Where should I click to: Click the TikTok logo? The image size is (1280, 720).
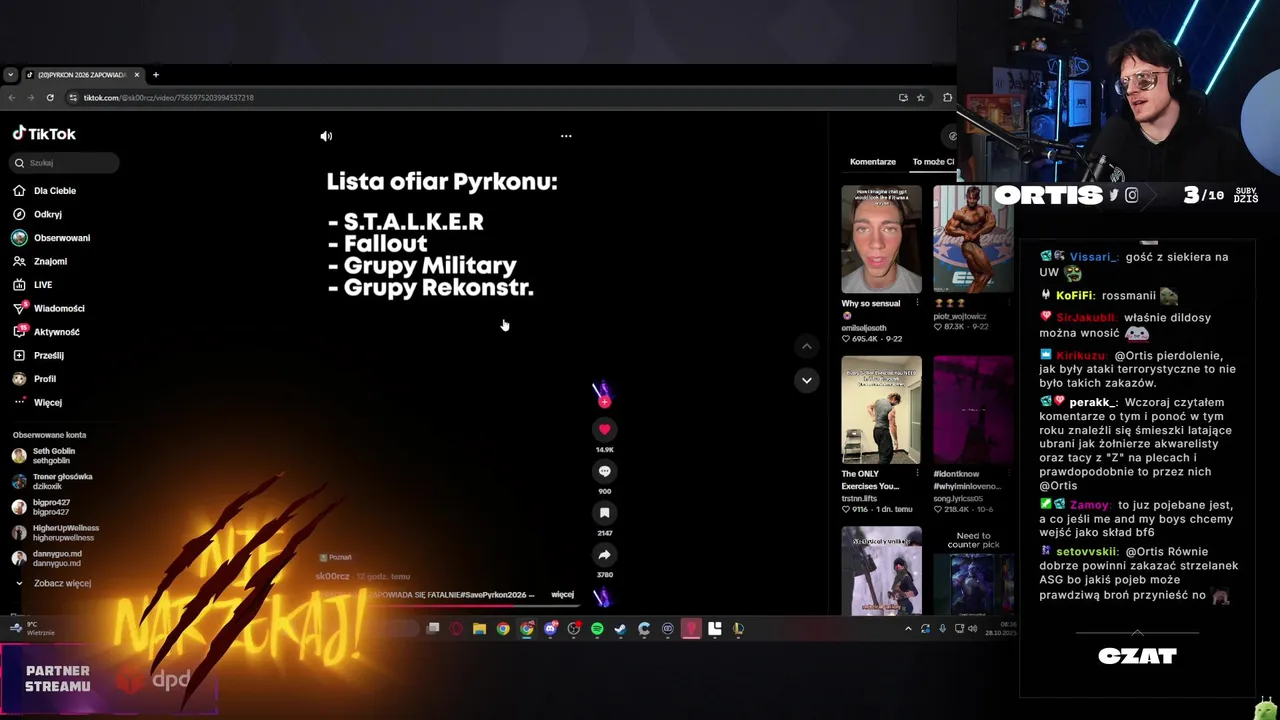[x=44, y=133]
